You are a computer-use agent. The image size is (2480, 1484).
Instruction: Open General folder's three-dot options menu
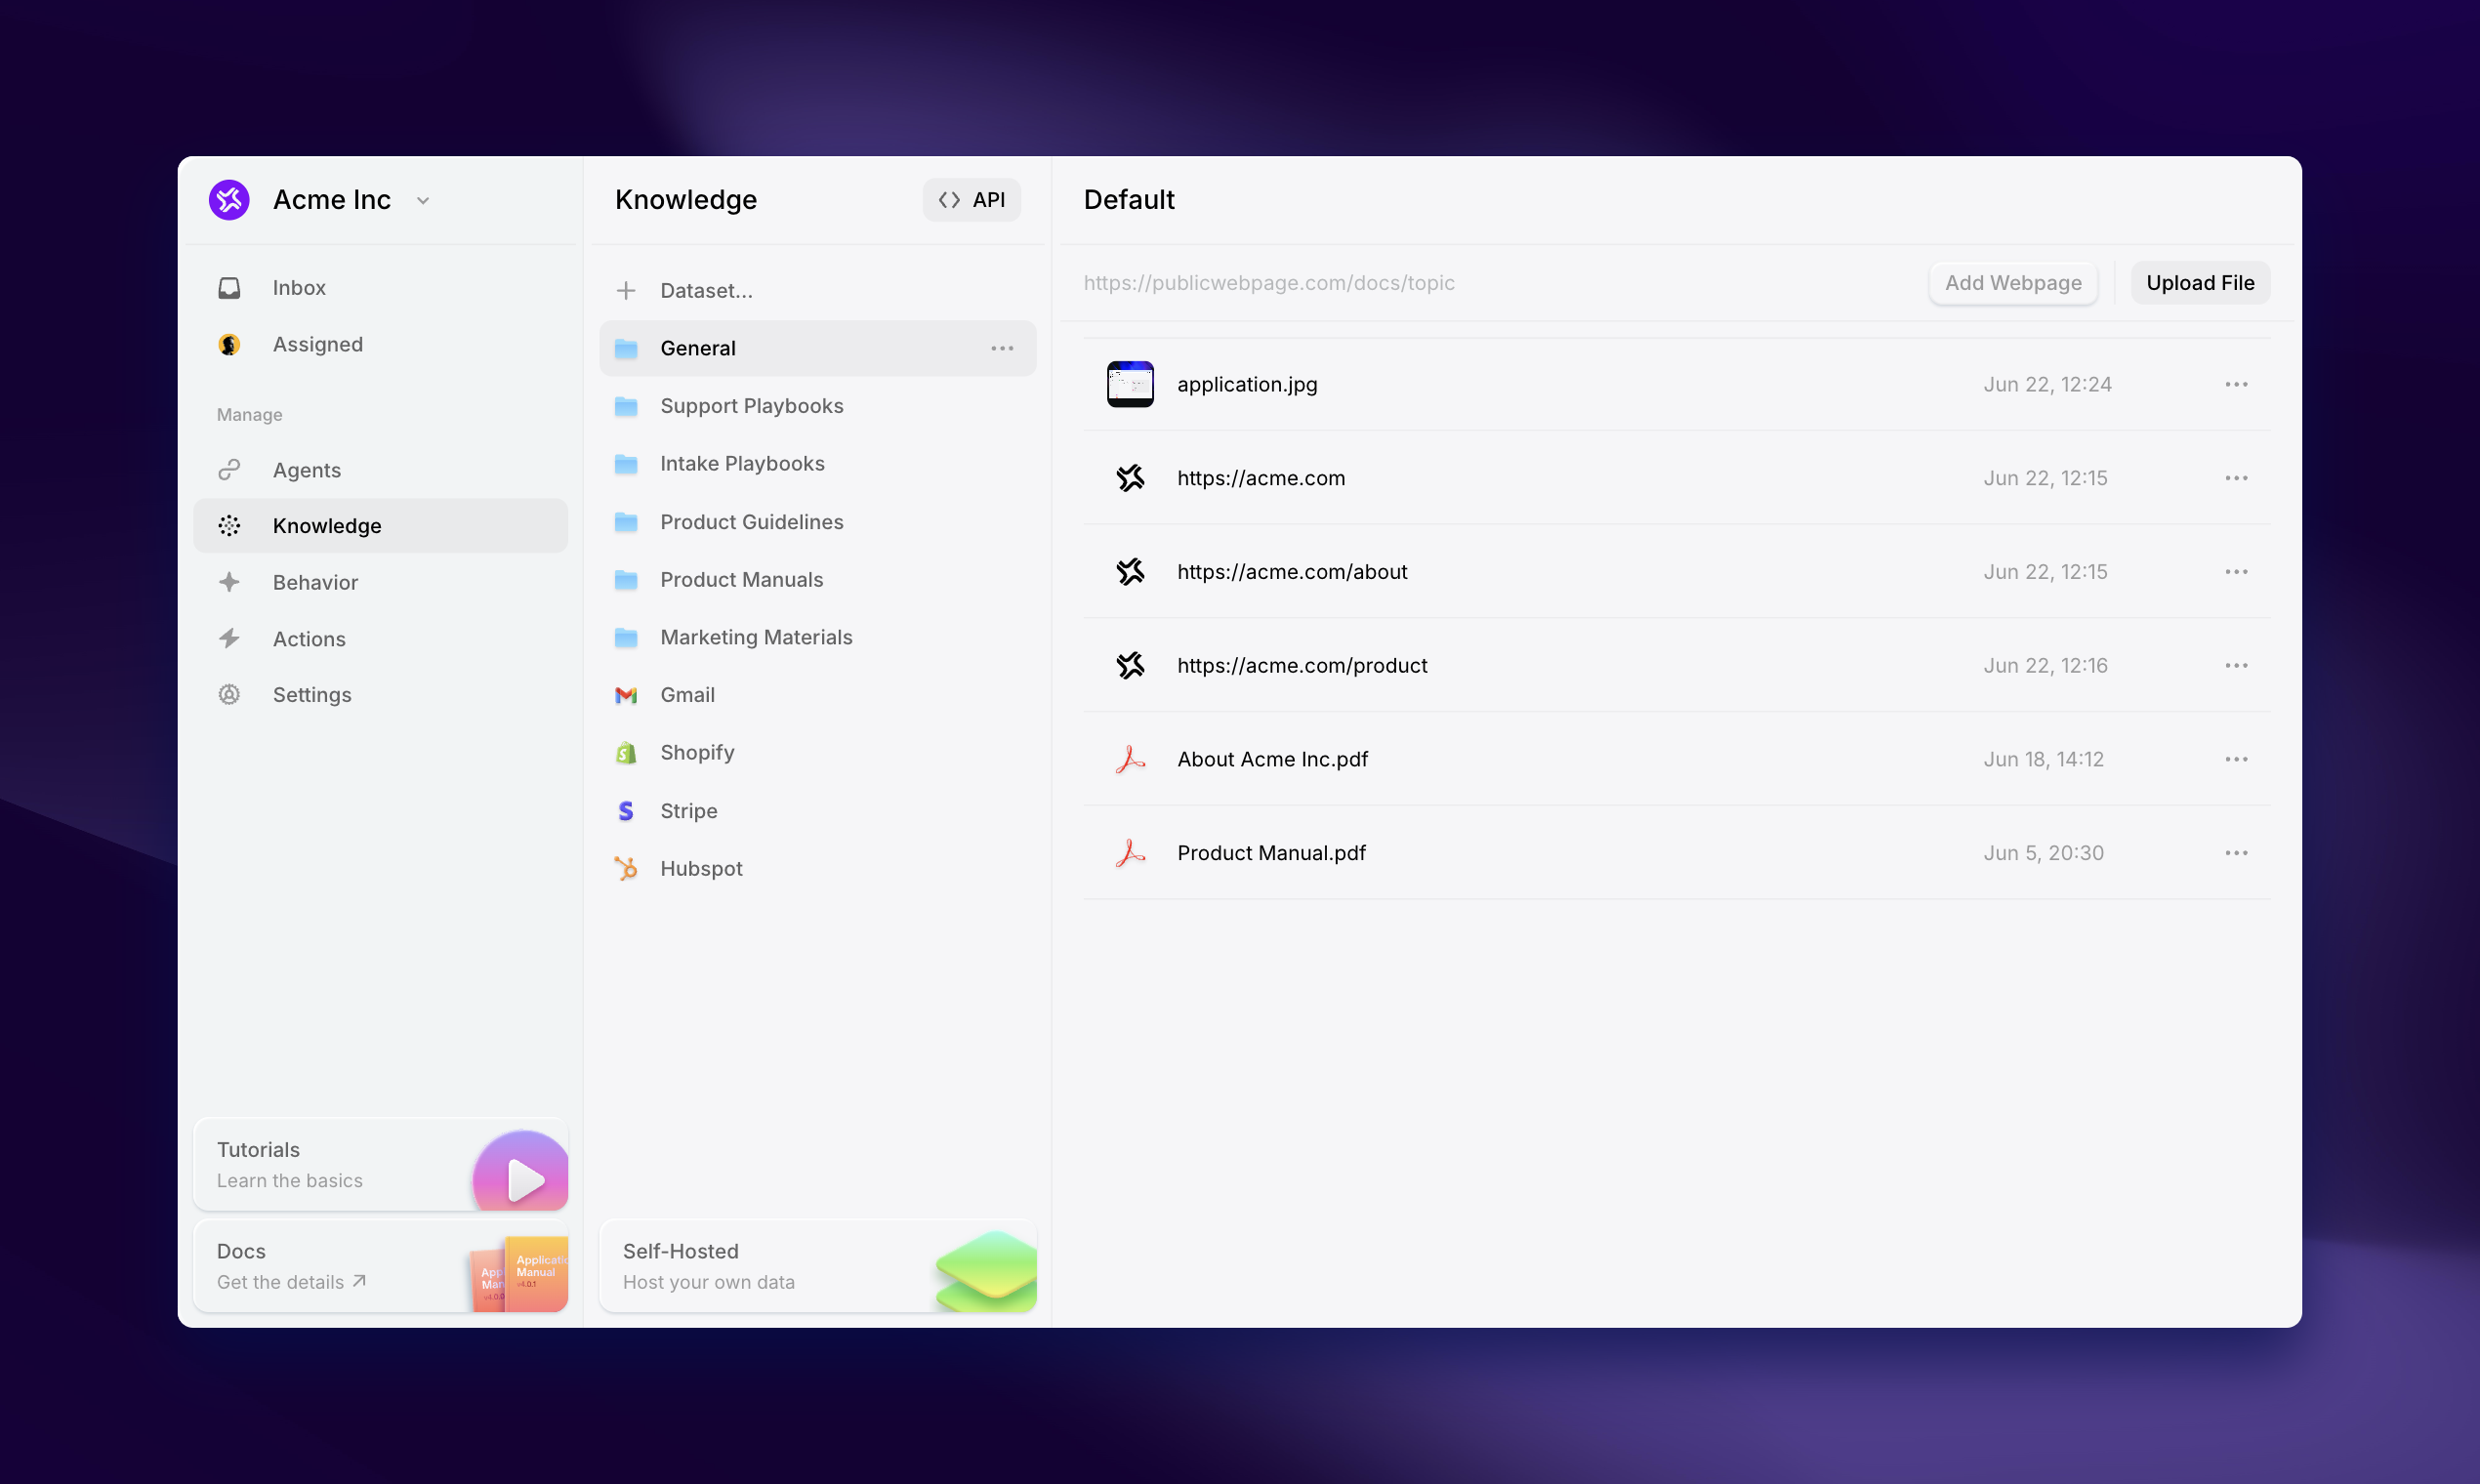1002,348
